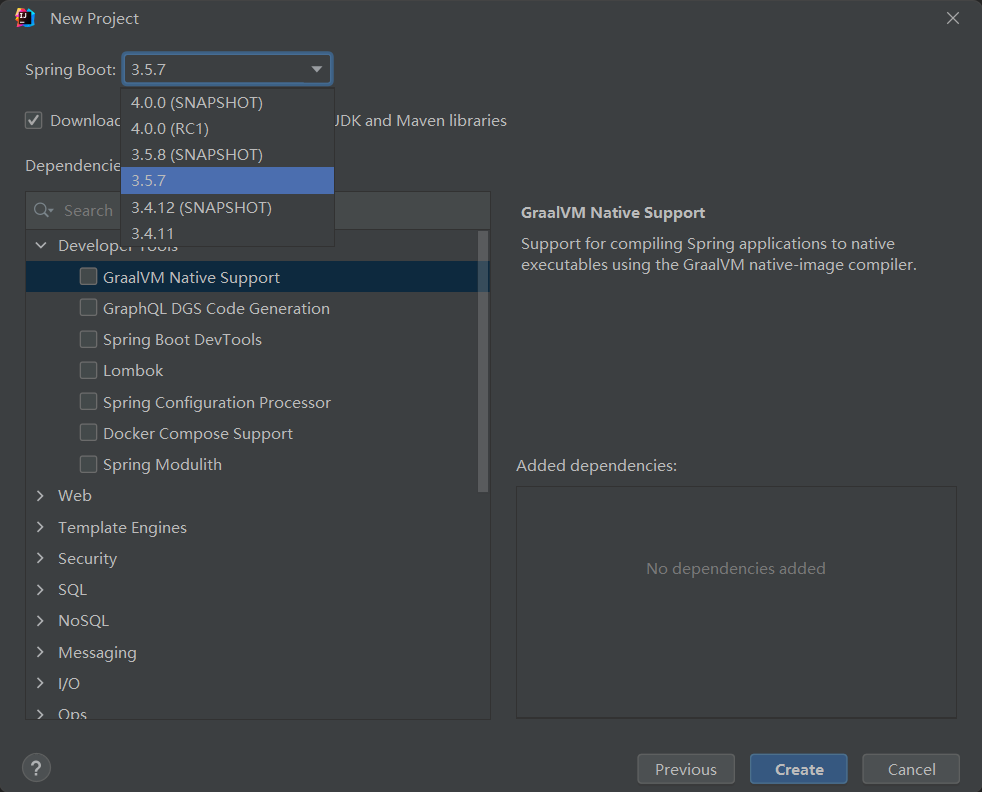
Task: Click the 'No dependencies added' placeholder text
Action: pyautogui.click(x=736, y=568)
